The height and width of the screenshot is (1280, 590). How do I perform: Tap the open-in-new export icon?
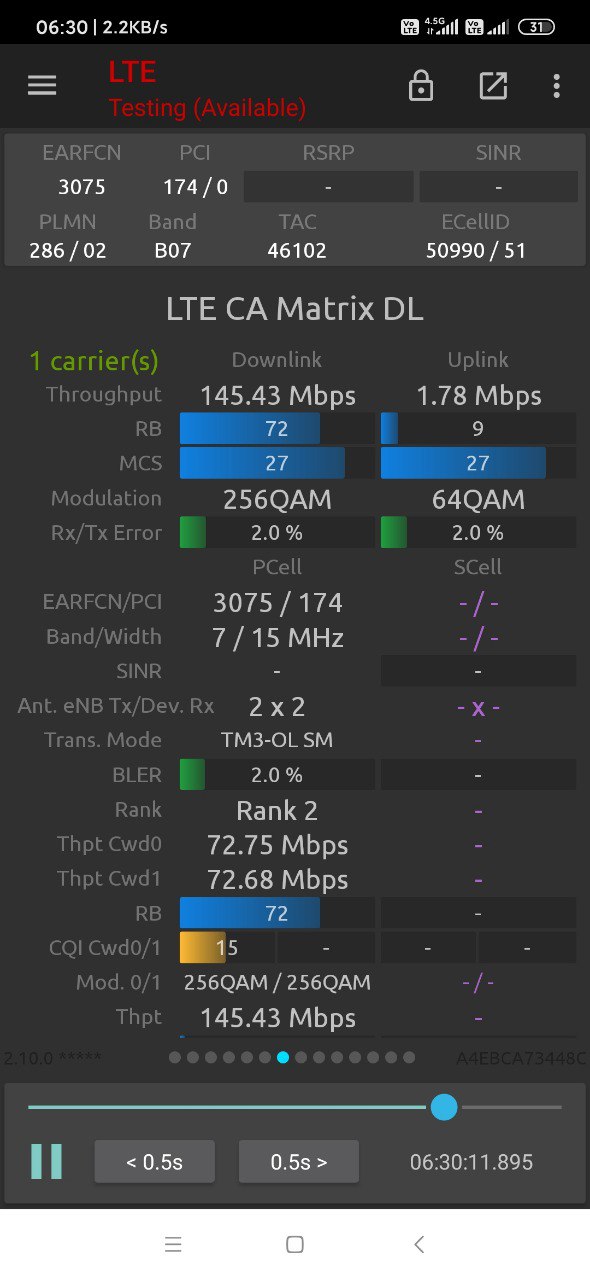coord(493,86)
